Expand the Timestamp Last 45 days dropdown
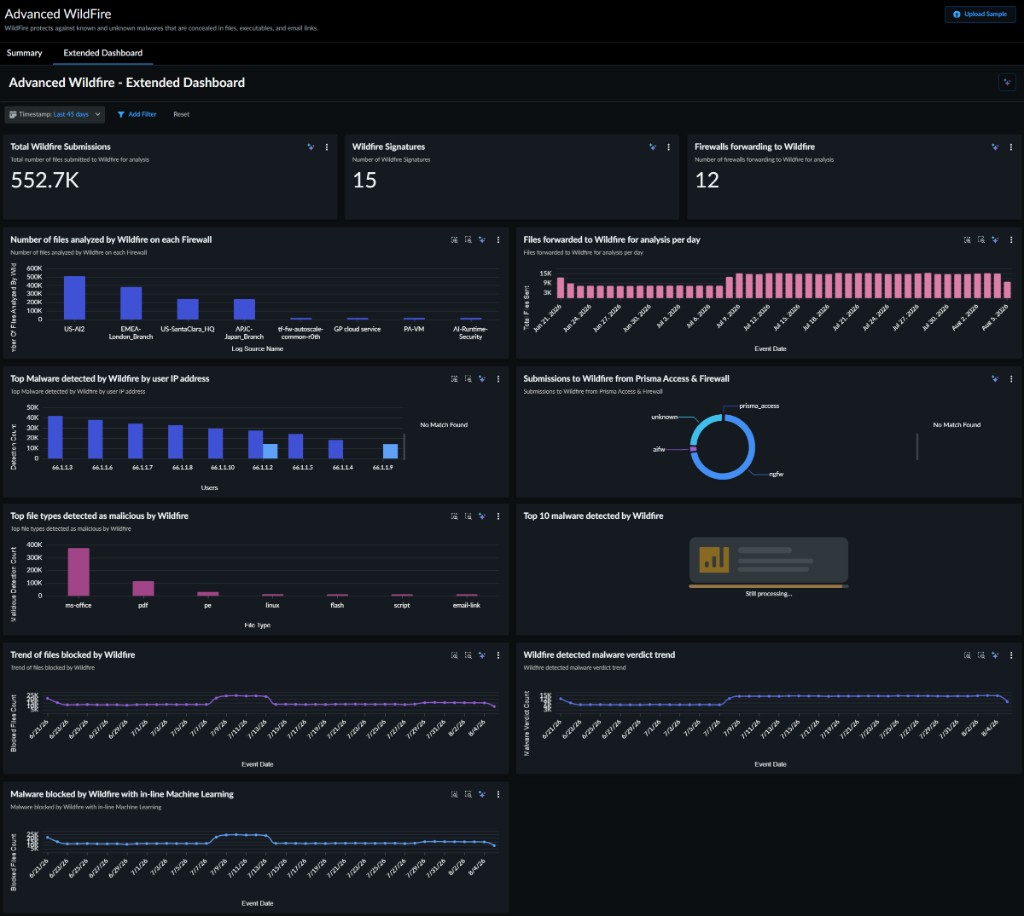The image size is (1024, 916). (x=55, y=114)
